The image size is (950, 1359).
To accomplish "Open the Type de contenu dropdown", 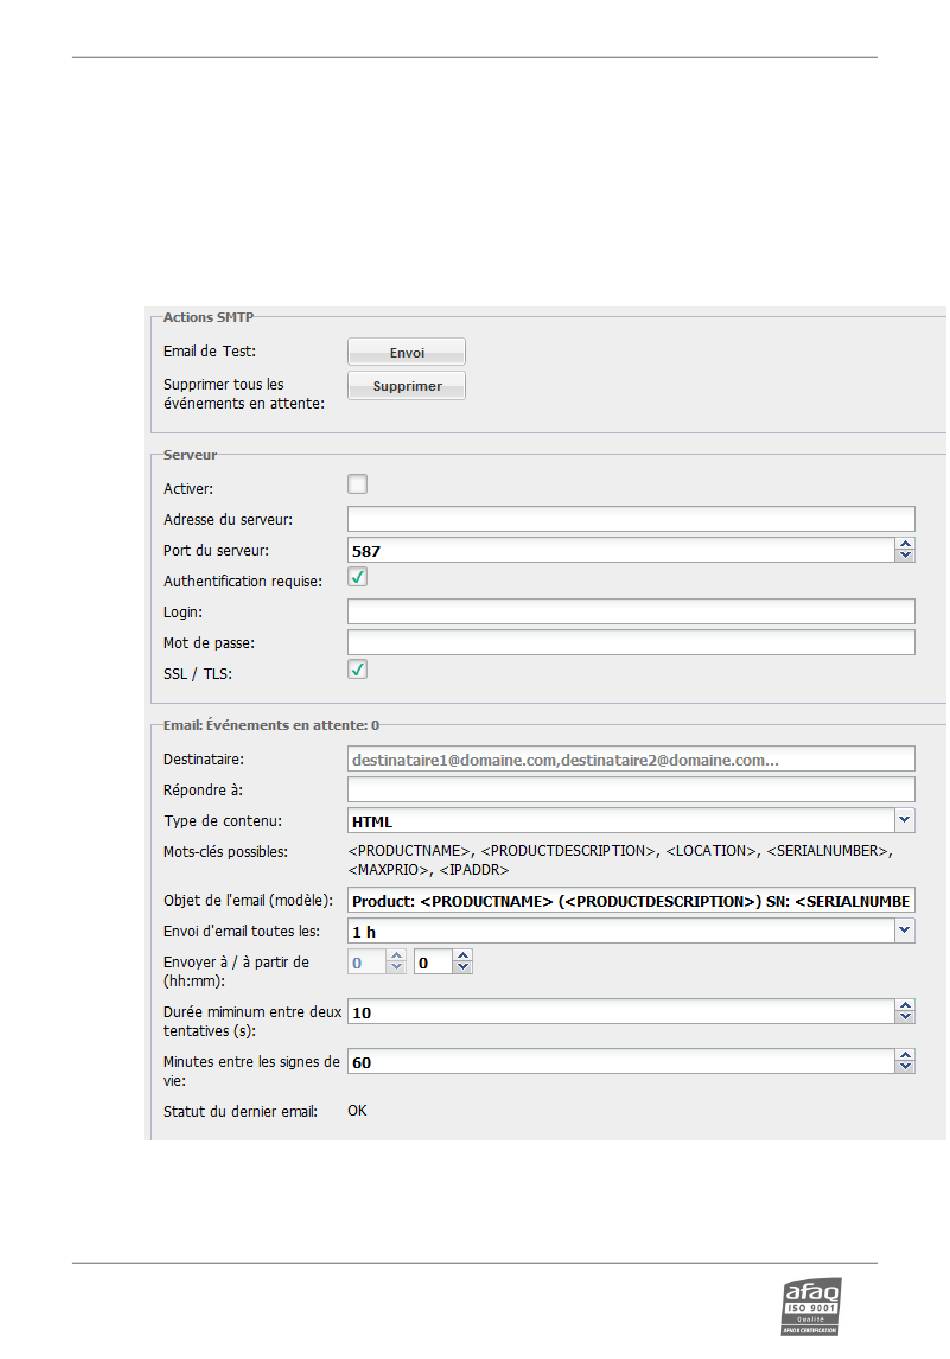I will [x=904, y=820].
